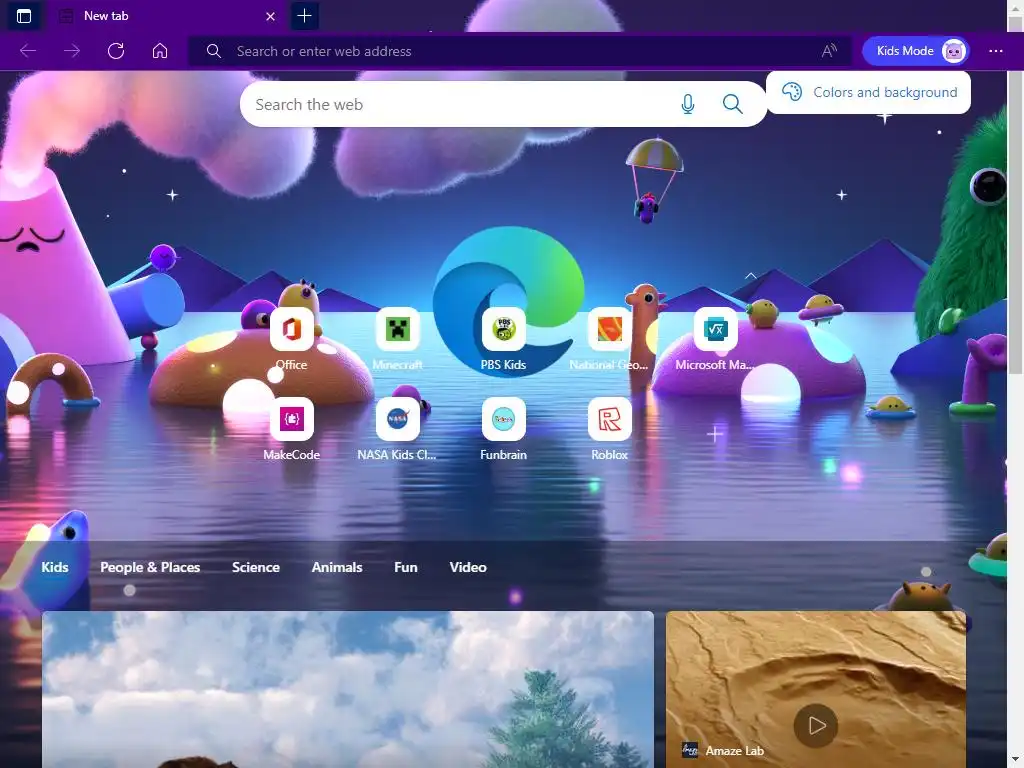Image resolution: width=1024 pixels, height=768 pixels.
Task: Refresh the current page
Action: click(x=116, y=51)
